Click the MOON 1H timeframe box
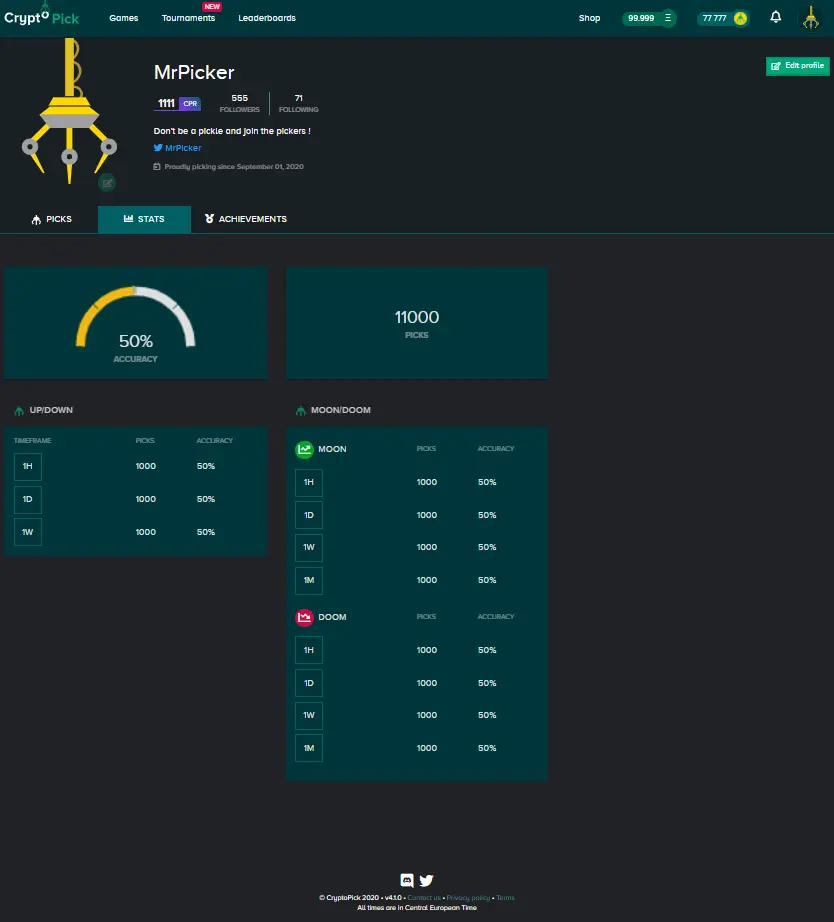Screen dimensions: 834x922 coord(309,482)
